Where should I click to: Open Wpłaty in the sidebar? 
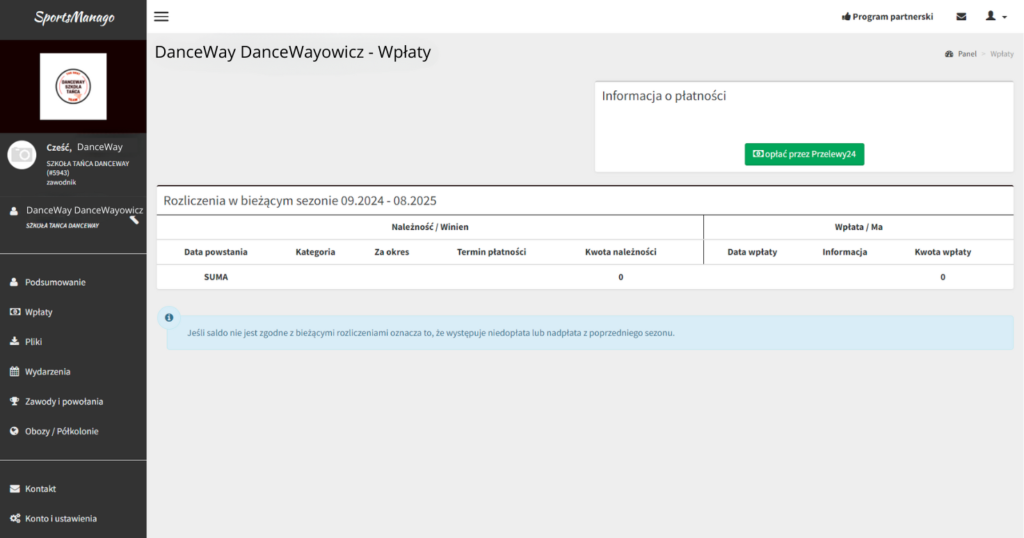click(x=38, y=312)
